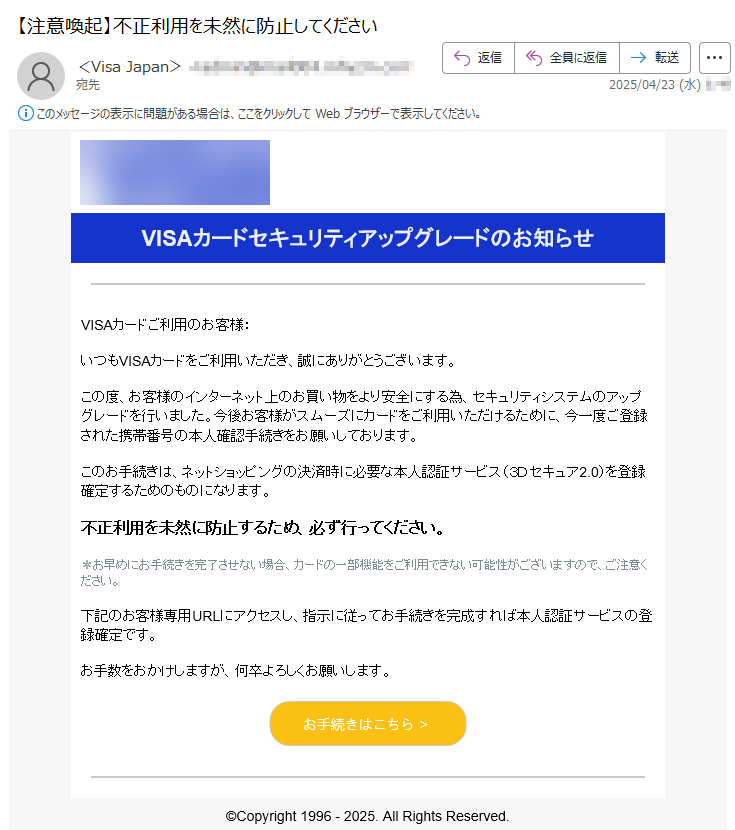Screen dimensions: 735x830
Task: Click the blue info circle icon
Action: click(x=25, y=113)
